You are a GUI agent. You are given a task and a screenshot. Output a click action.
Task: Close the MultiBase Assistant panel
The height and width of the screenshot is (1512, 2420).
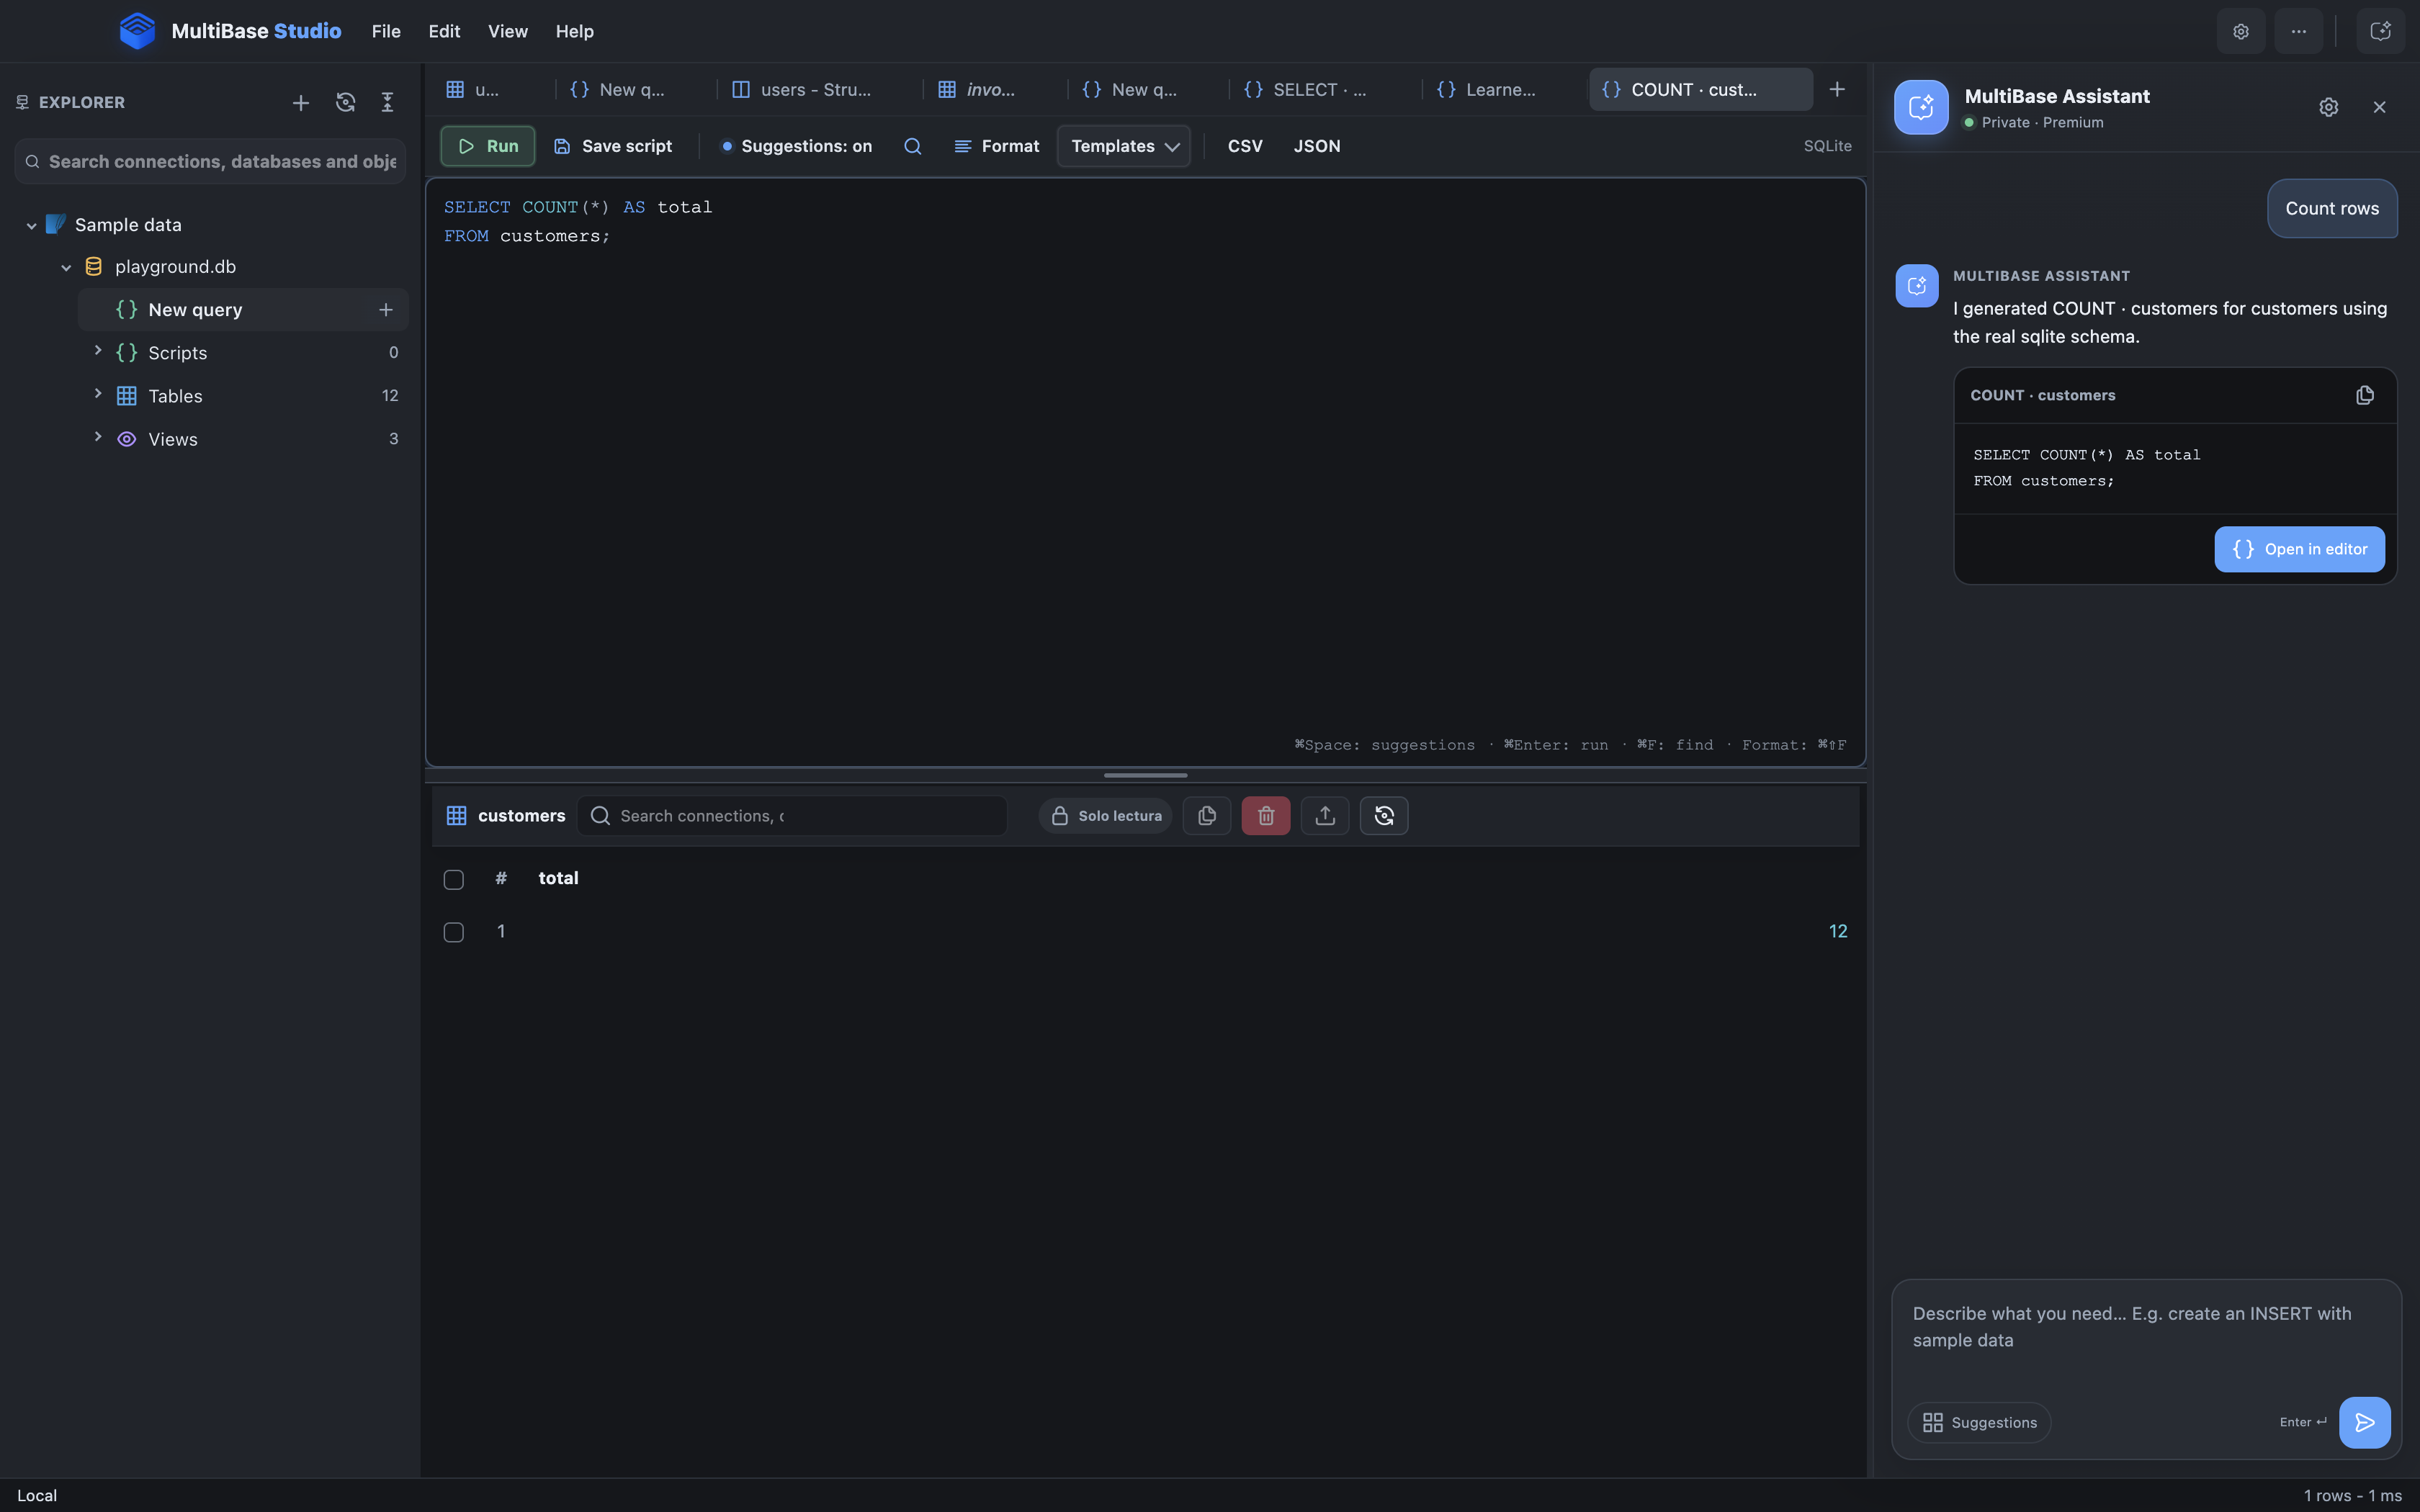tap(2380, 107)
